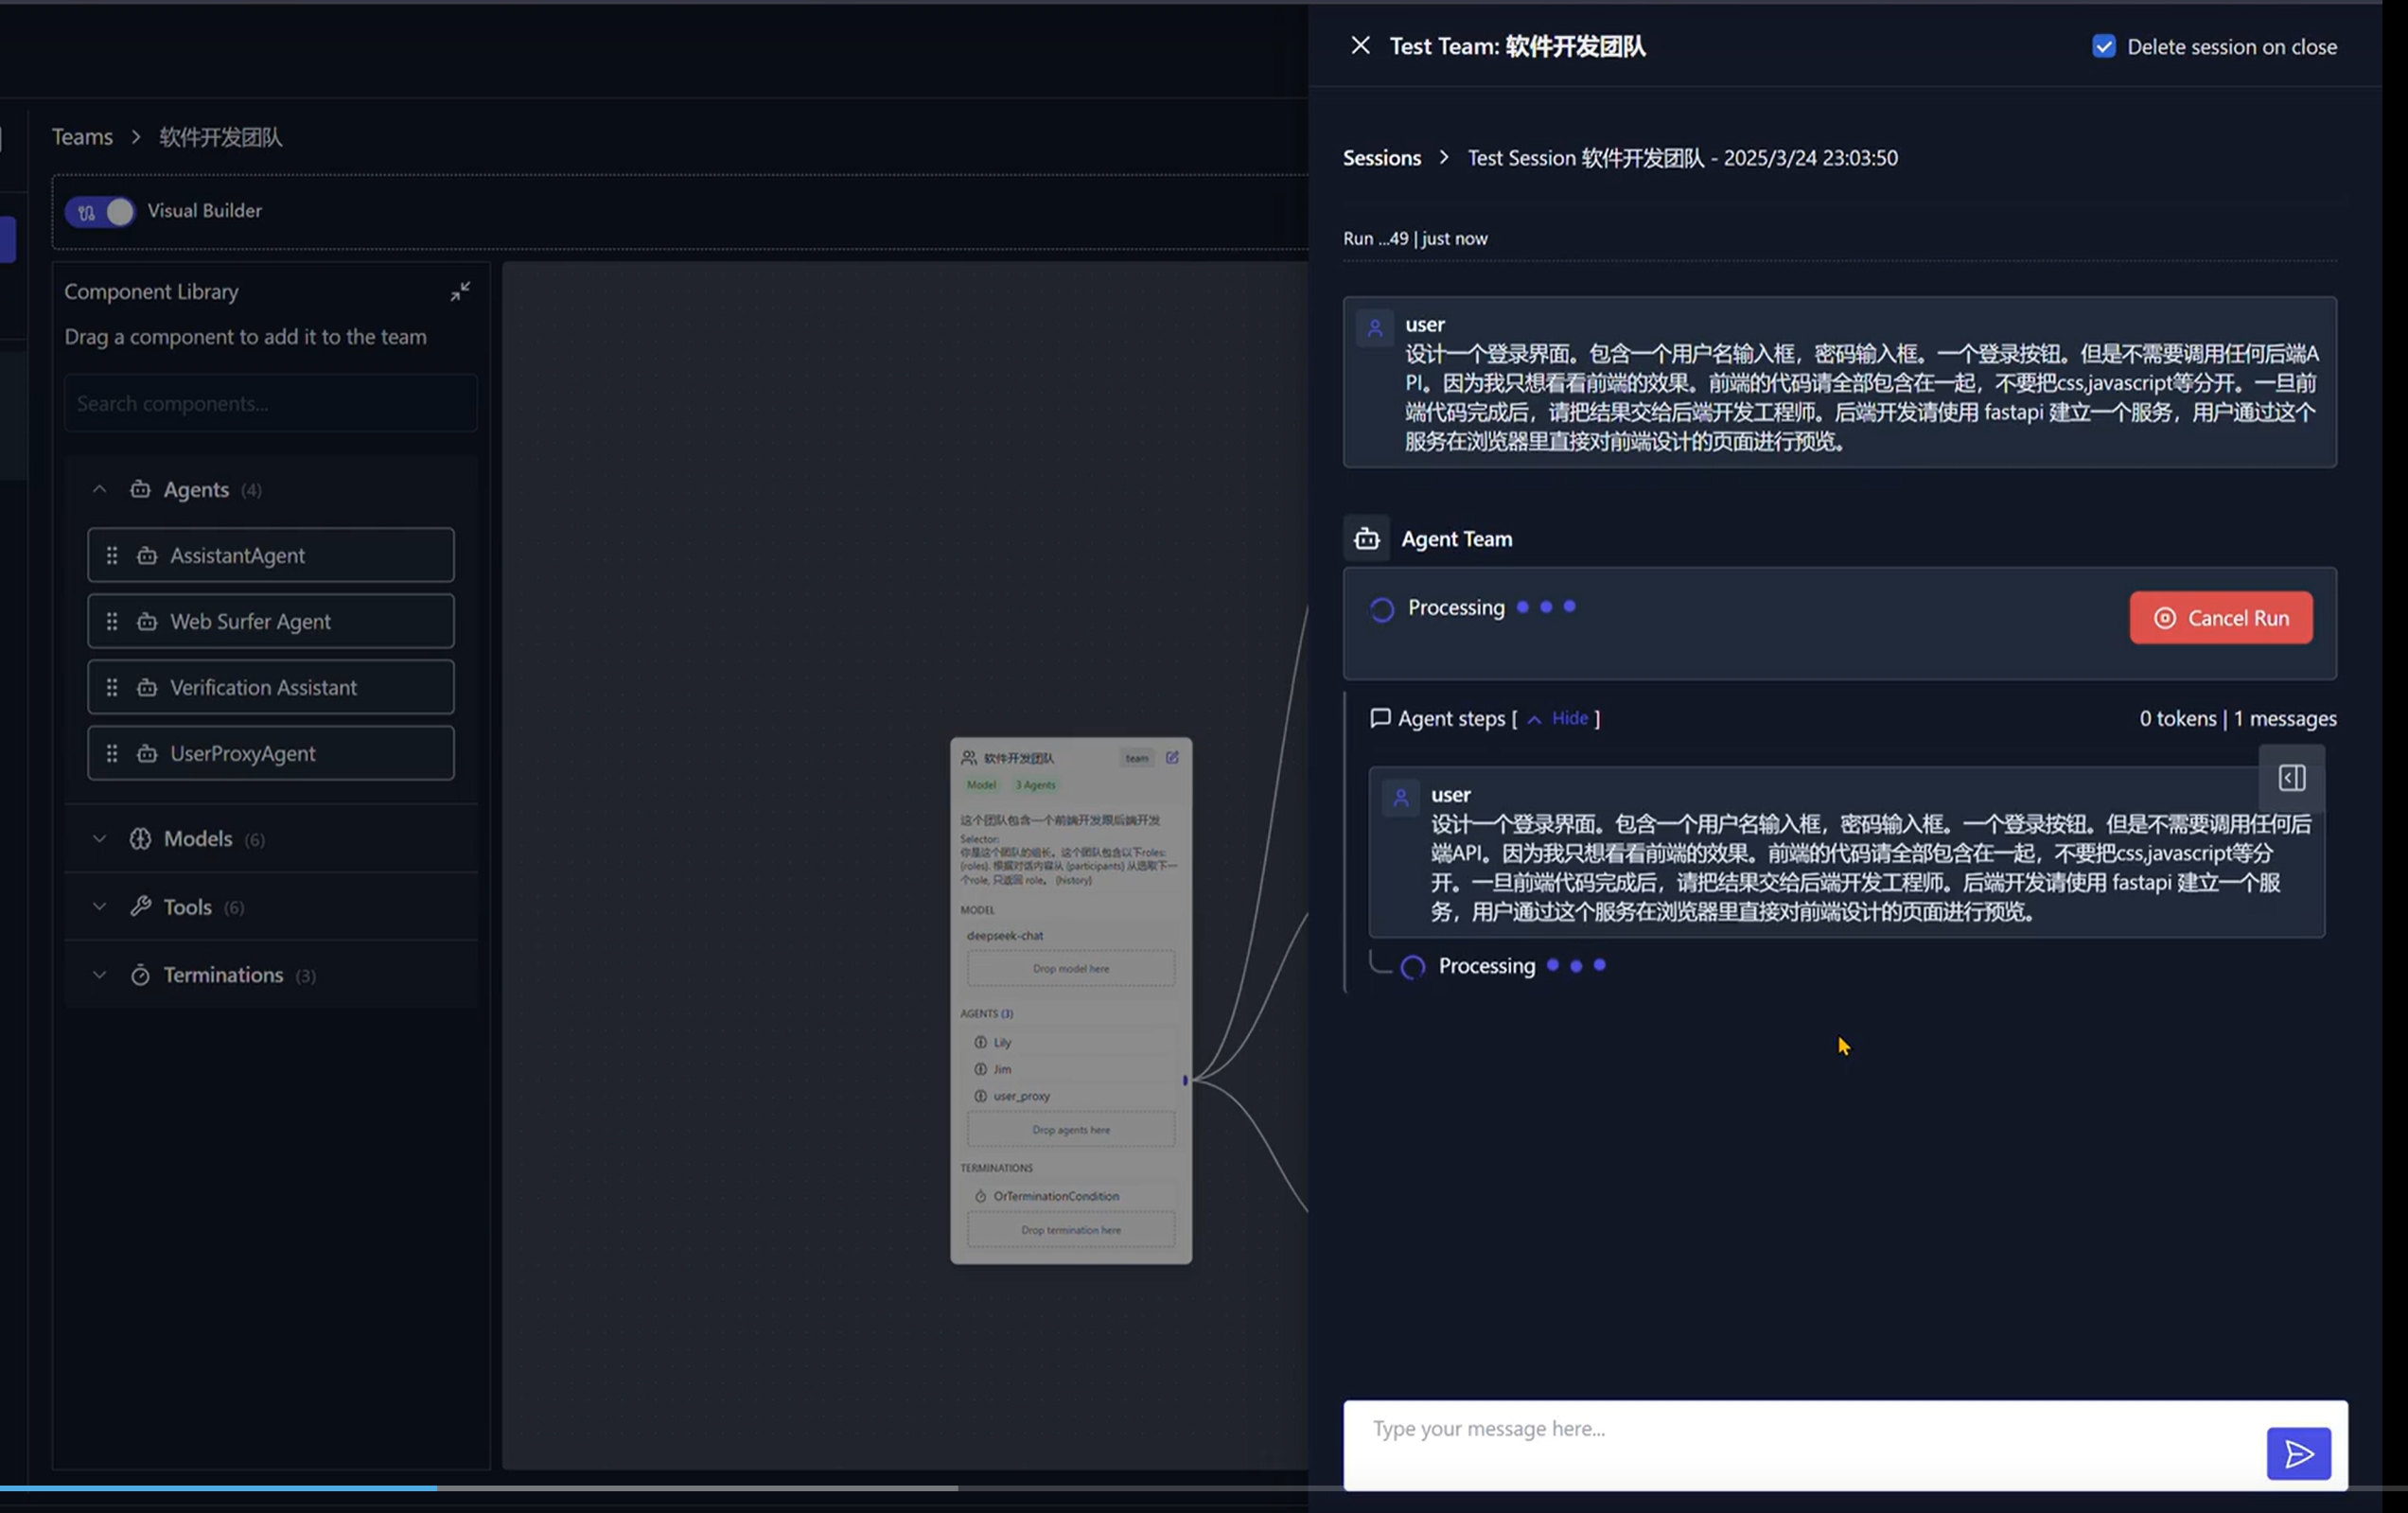Screen dimensions: 2408x1513
Task: Uncheck Delete session on close
Action: [2103, 47]
